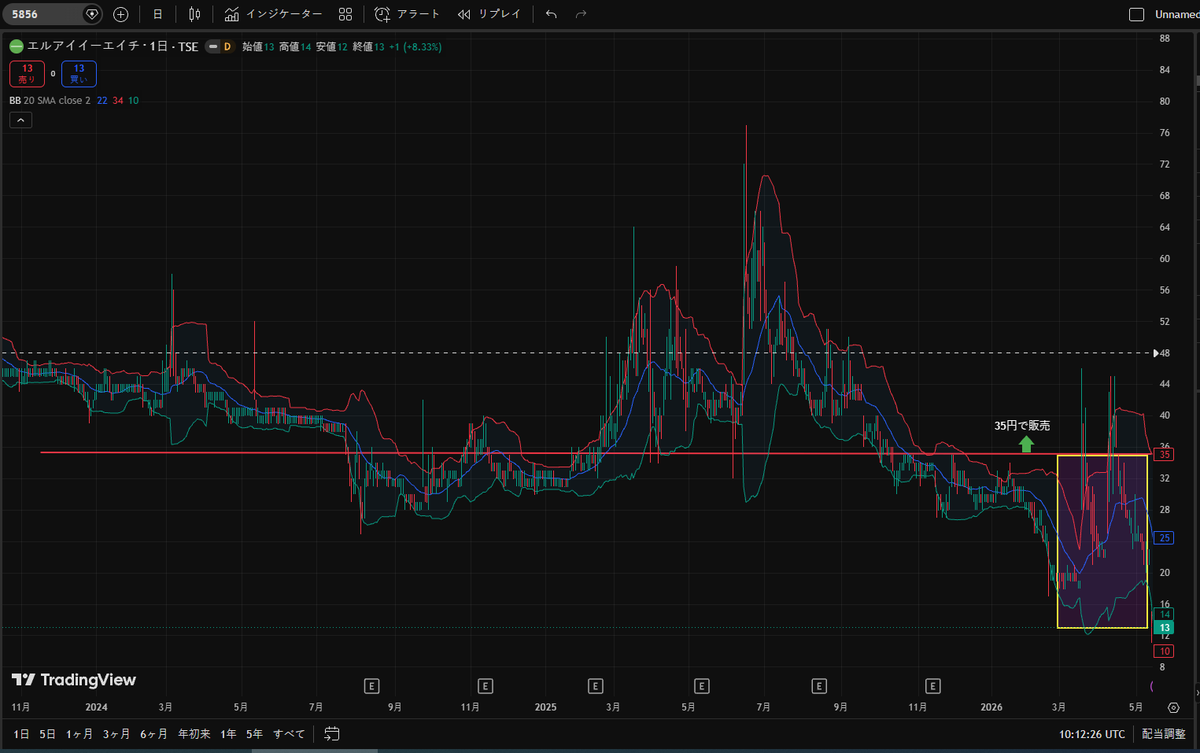Select the 1年 date range

tap(229, 734)
